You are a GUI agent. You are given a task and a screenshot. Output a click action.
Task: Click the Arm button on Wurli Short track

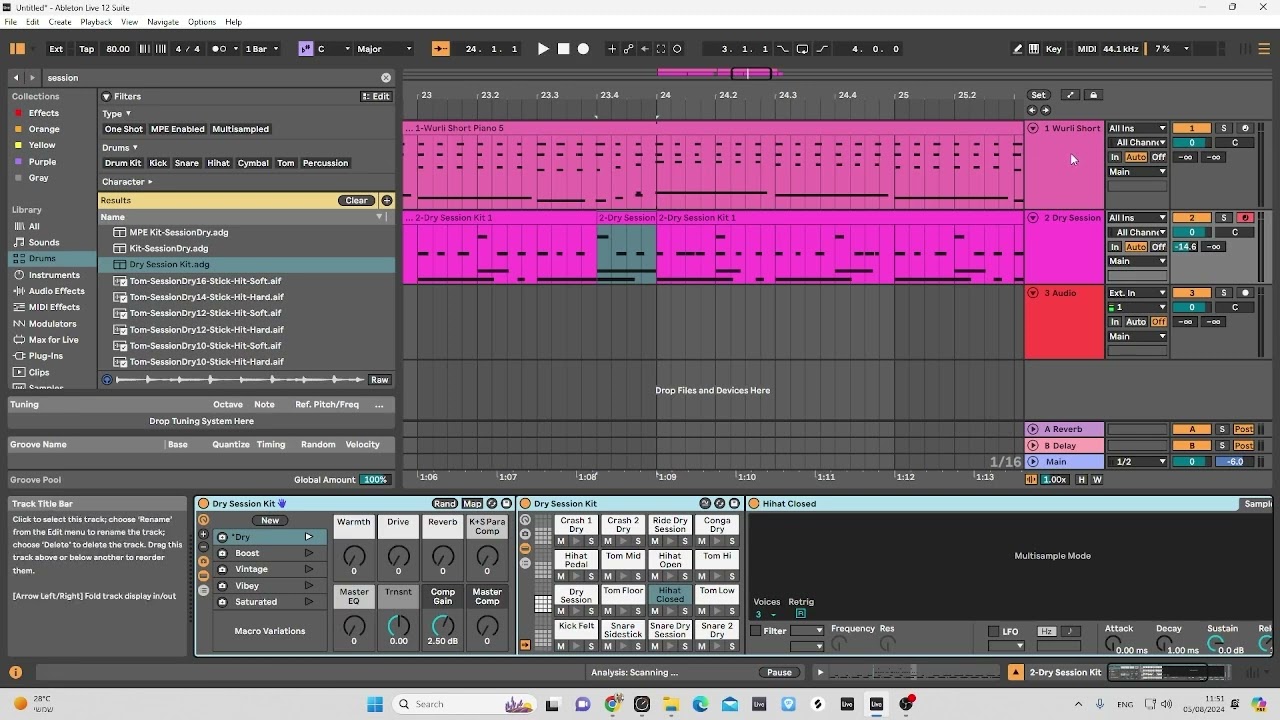pos(1245,129)
